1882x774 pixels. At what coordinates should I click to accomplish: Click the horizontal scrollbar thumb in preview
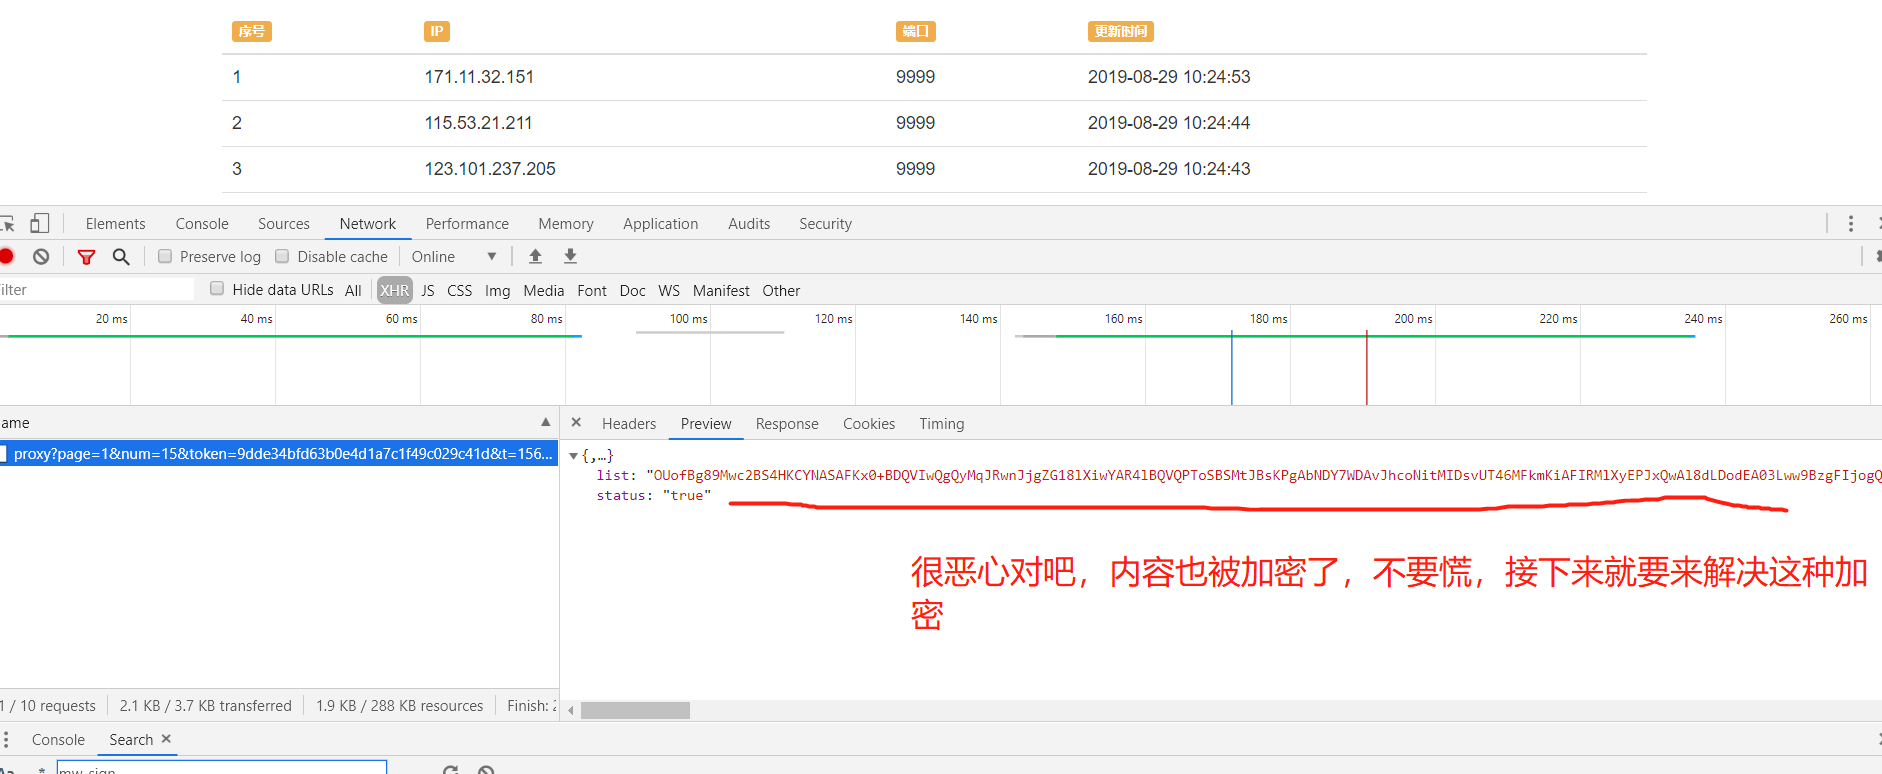(x=635, y=710)
